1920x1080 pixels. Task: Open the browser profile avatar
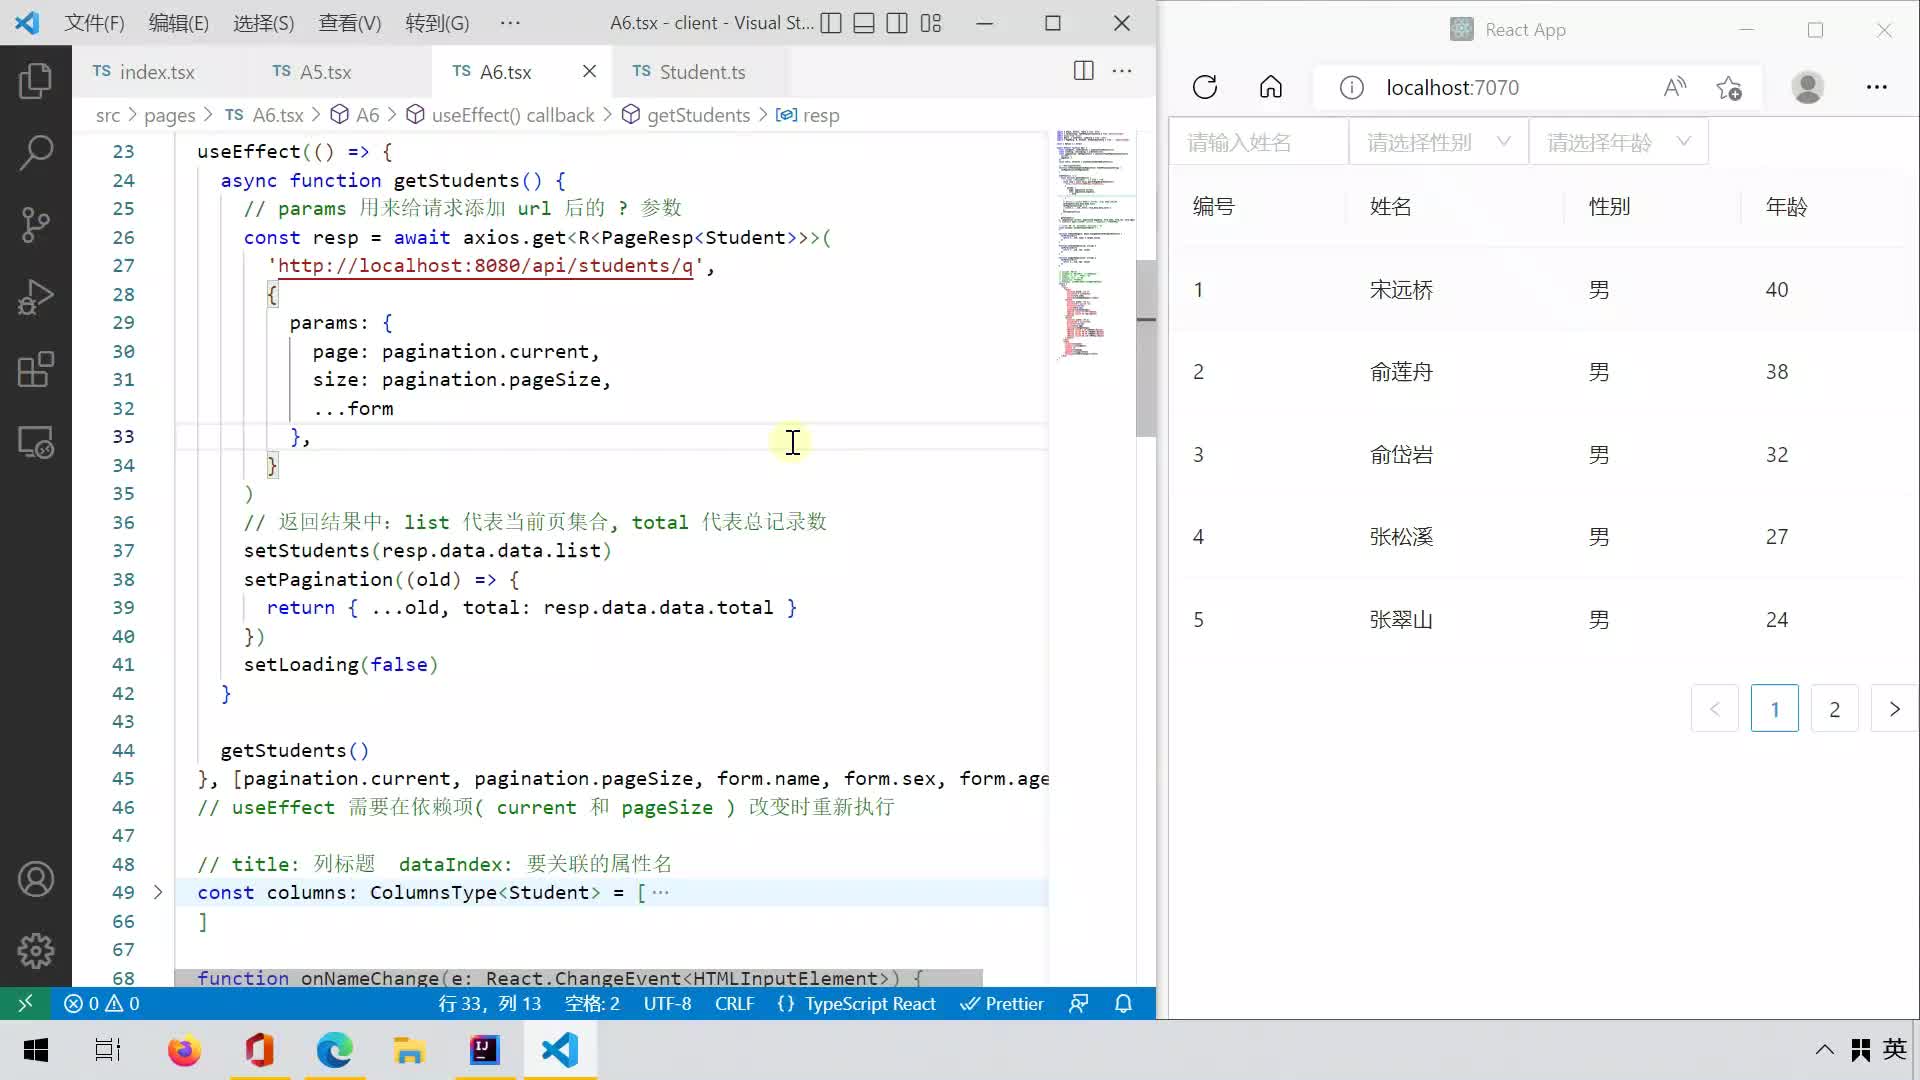1807,87
